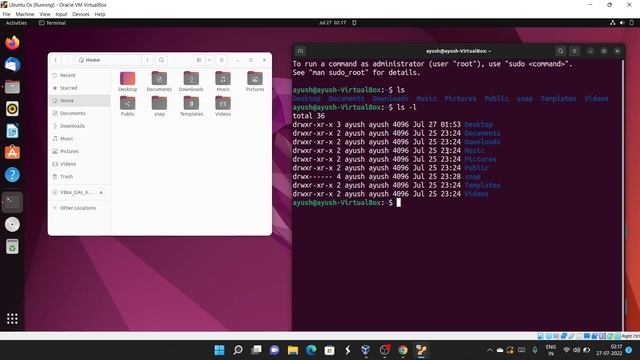Go back in Files navigation
The height and width of the screenshot is (360, 640).
pos(56,60)
